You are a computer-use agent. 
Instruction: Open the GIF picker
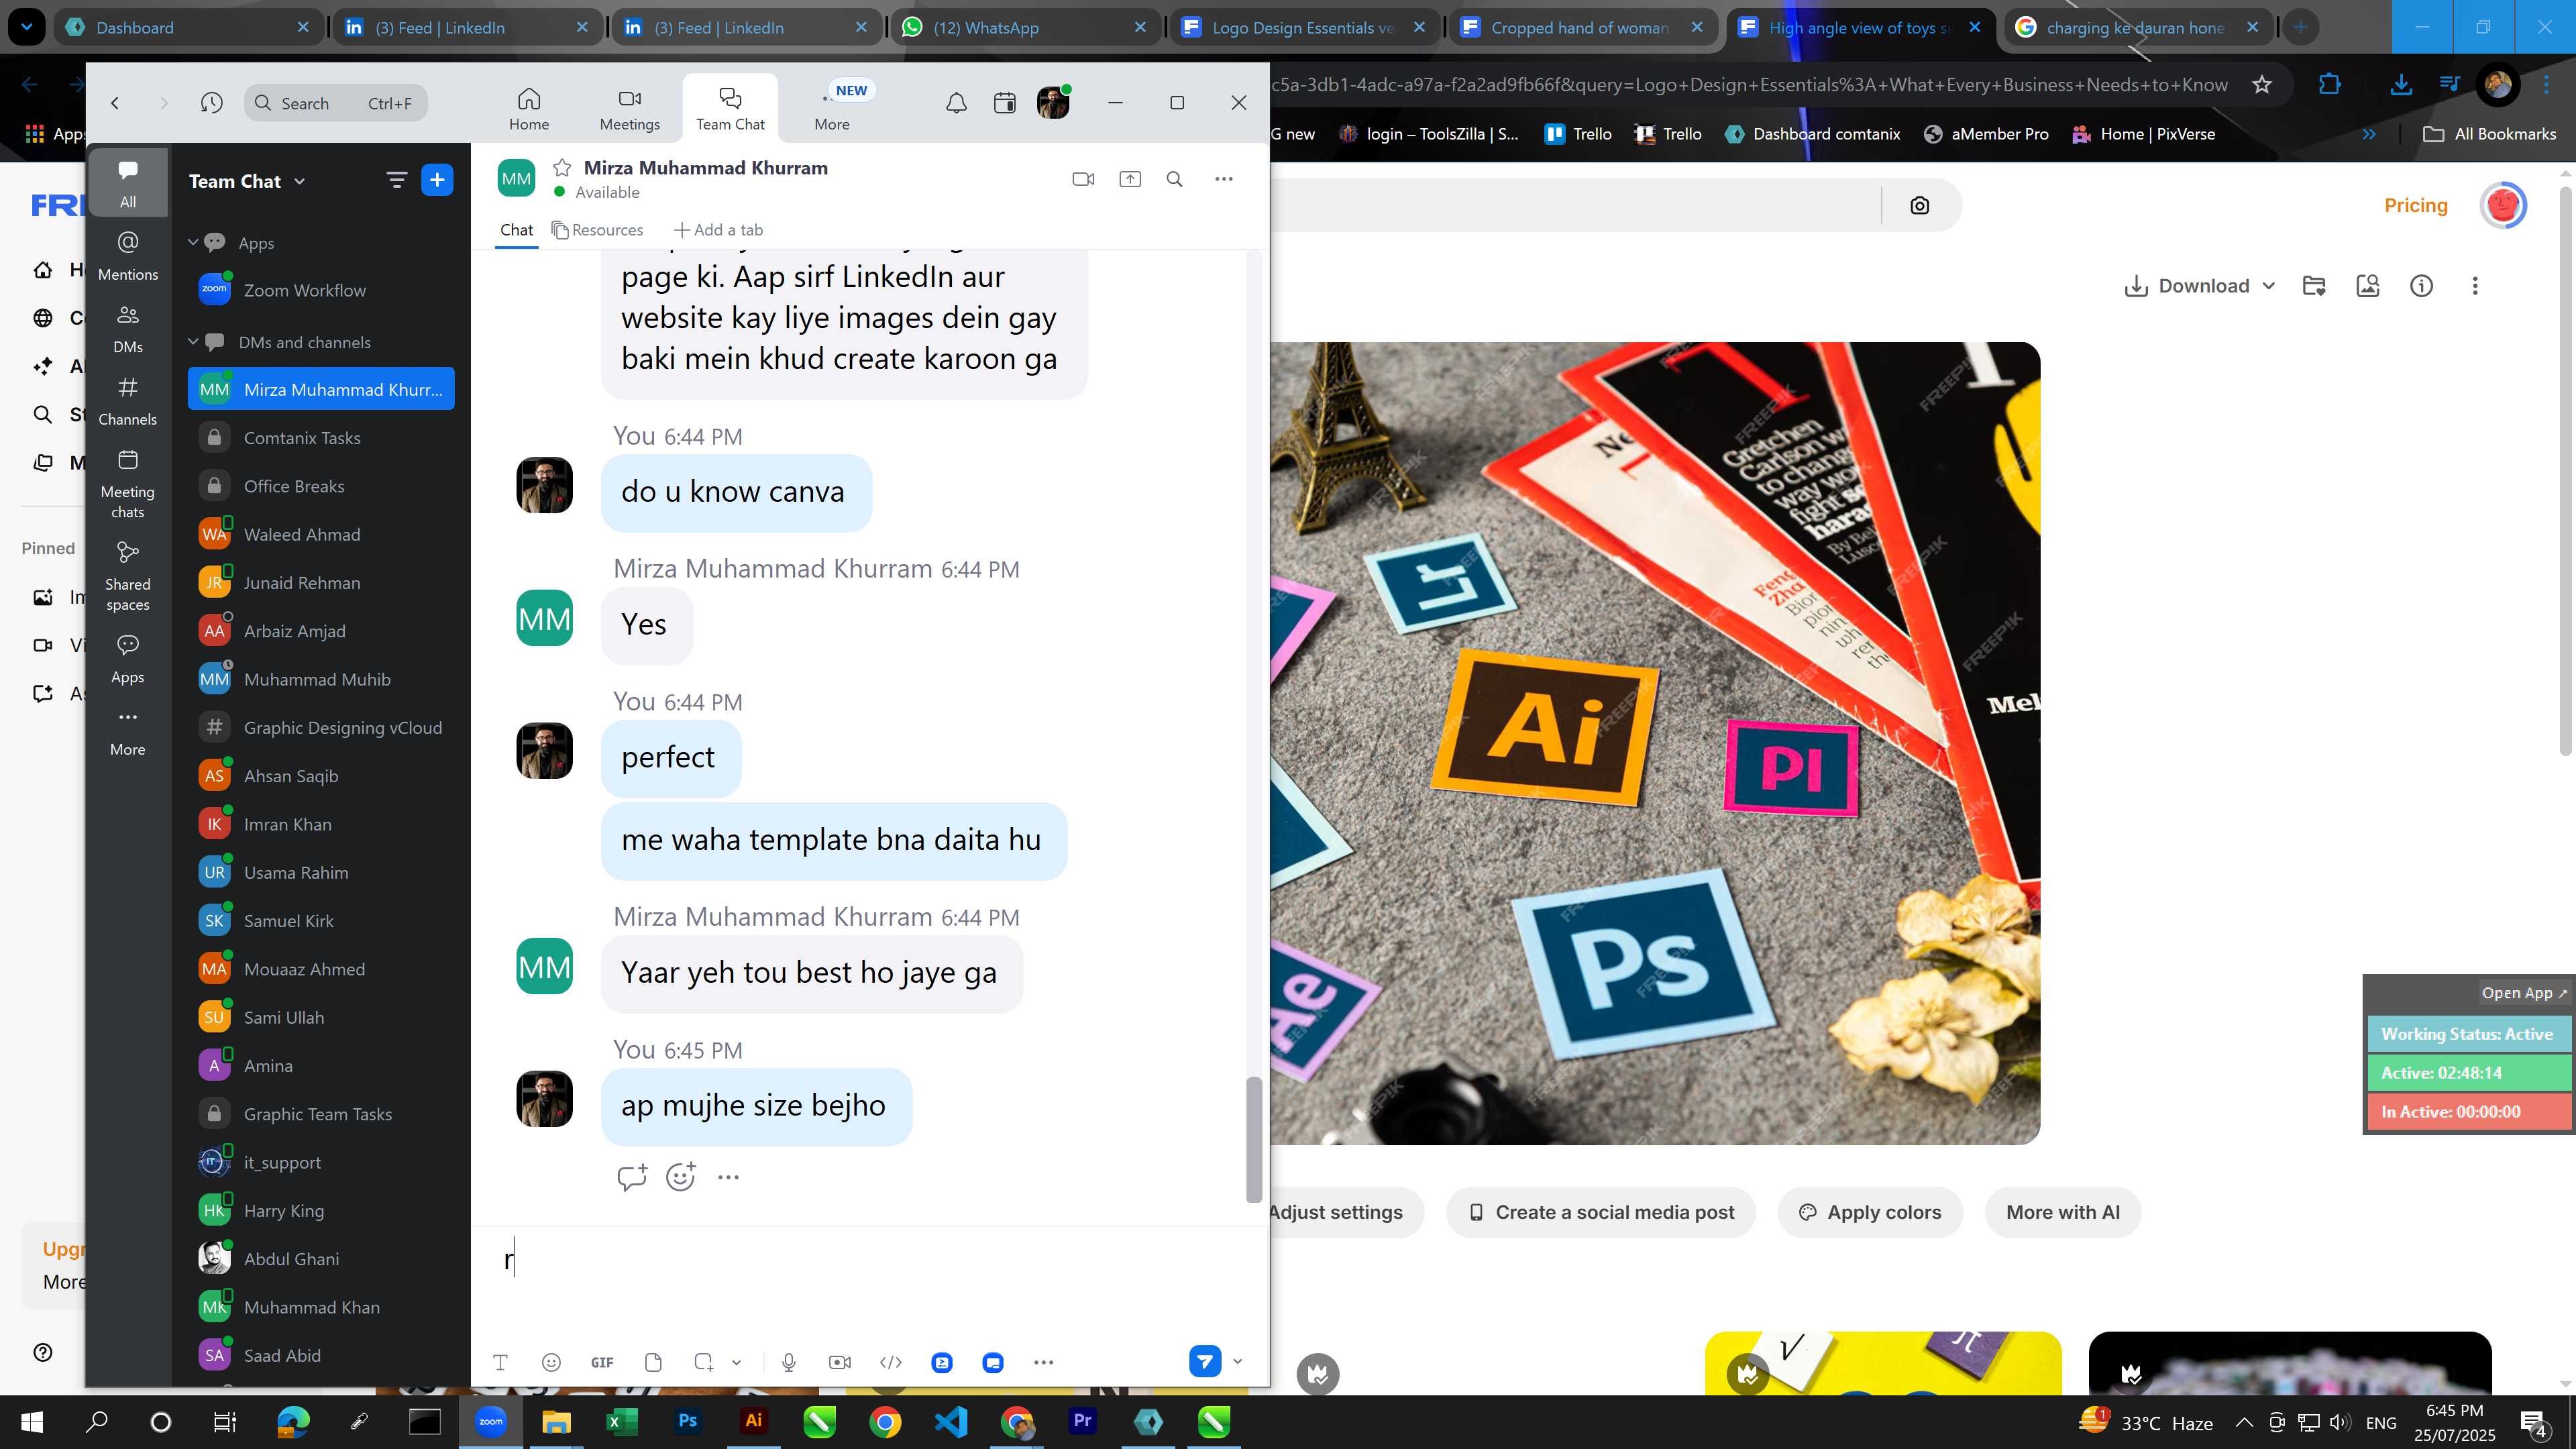tap(602, 1362)
